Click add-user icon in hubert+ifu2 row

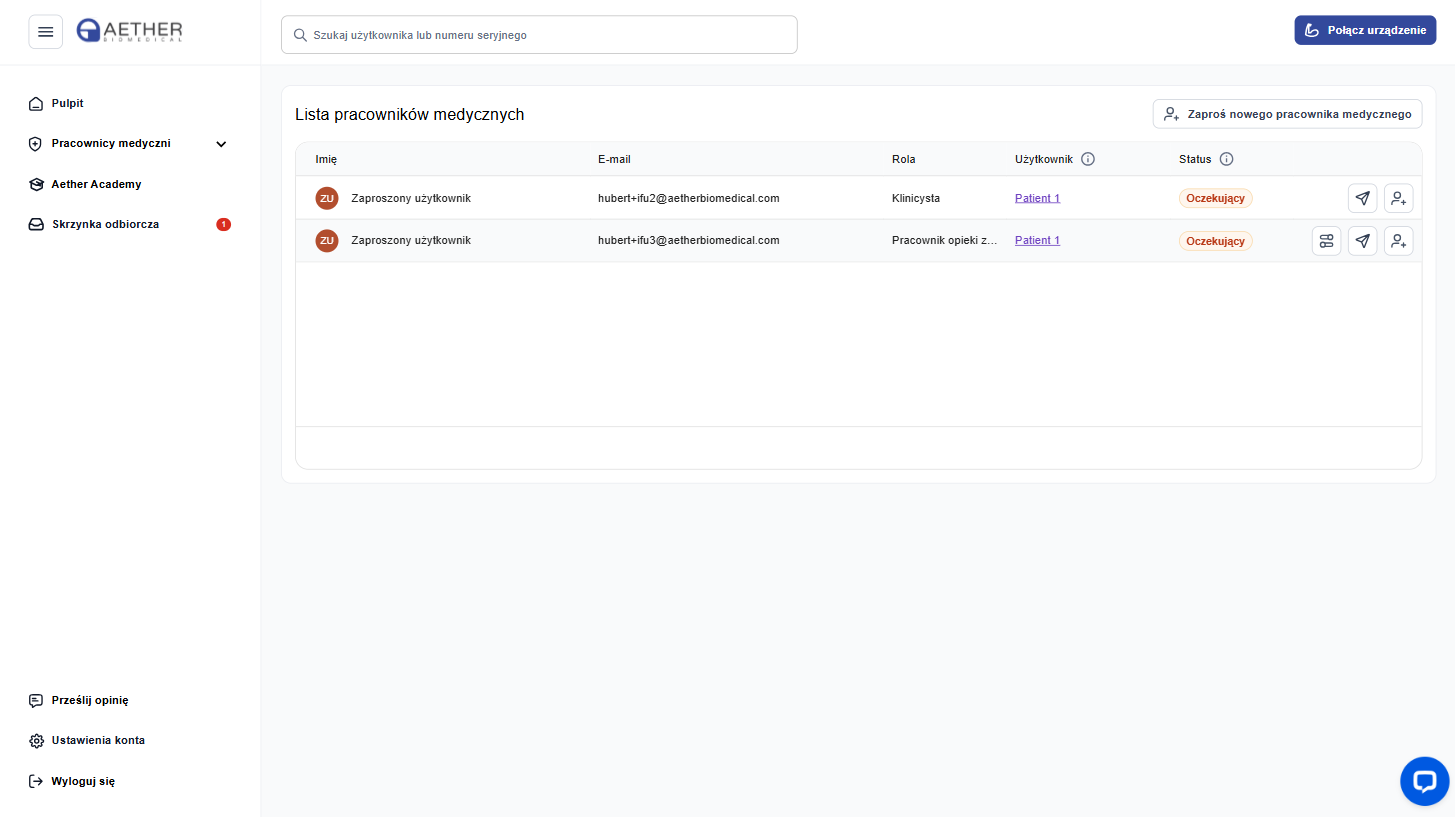(x=1399, y=198)
